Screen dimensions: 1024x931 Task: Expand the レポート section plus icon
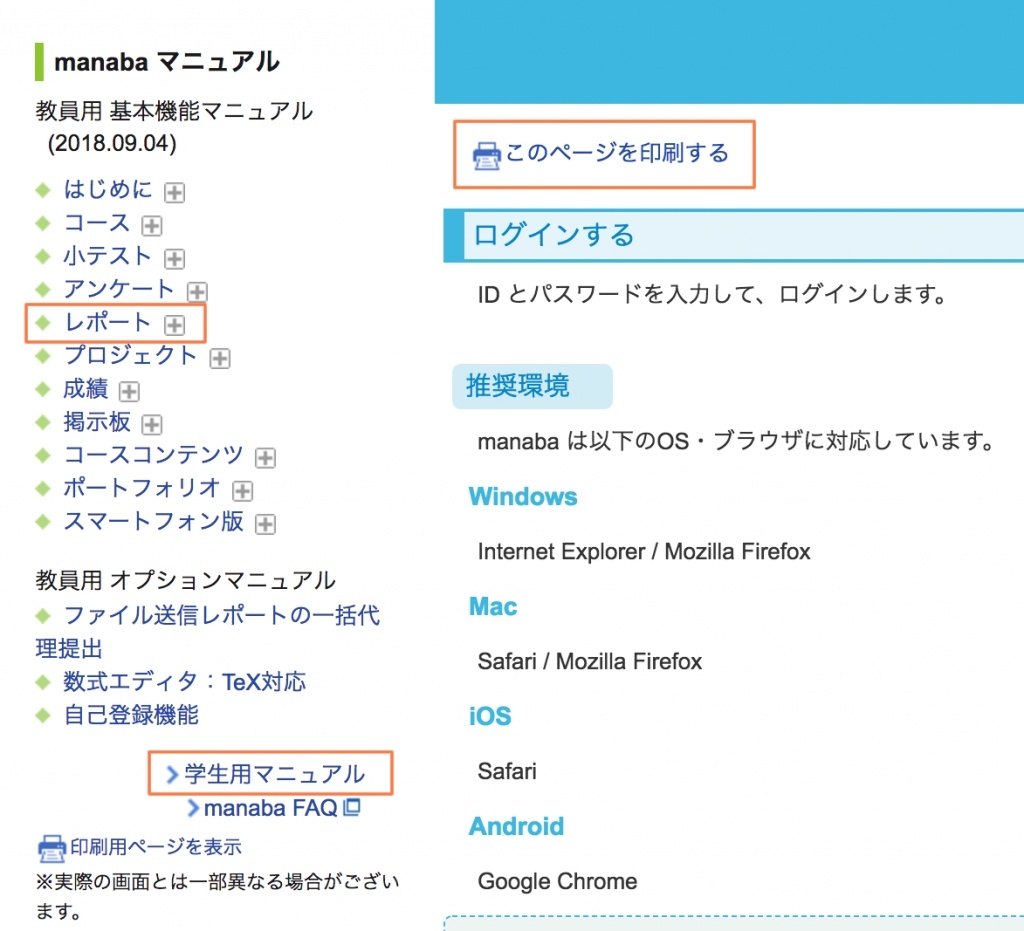(174, 324)
